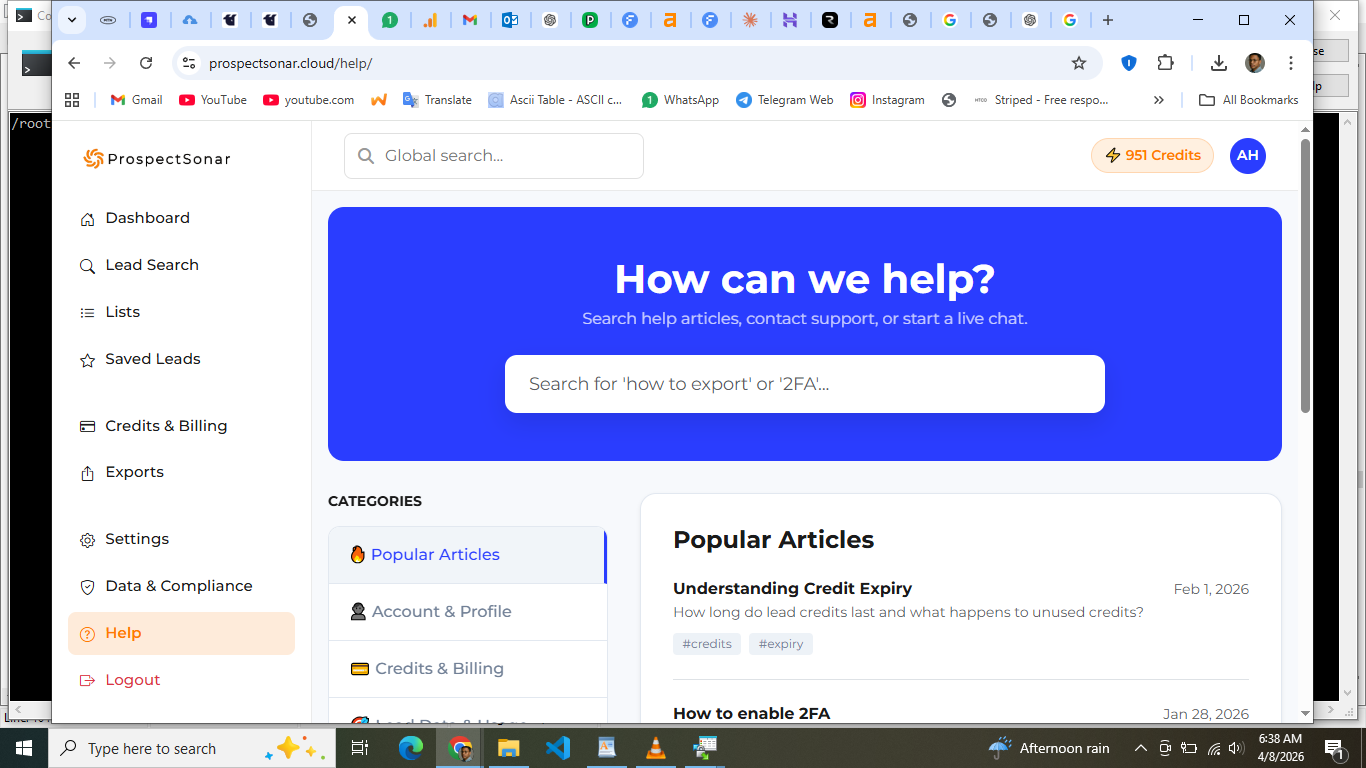
Task: Select the Account & Profile category
Action: point(441,612)
